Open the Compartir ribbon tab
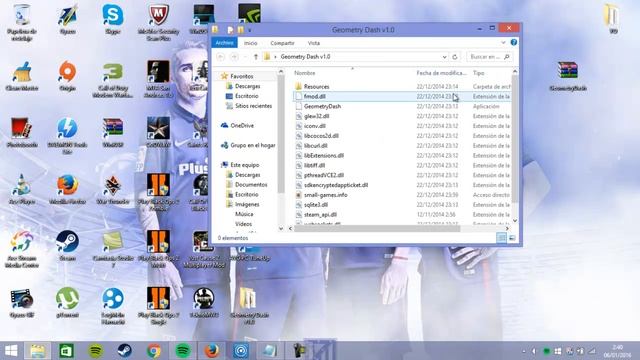This screenshot has height=360, width=640. tap(282, 43)
